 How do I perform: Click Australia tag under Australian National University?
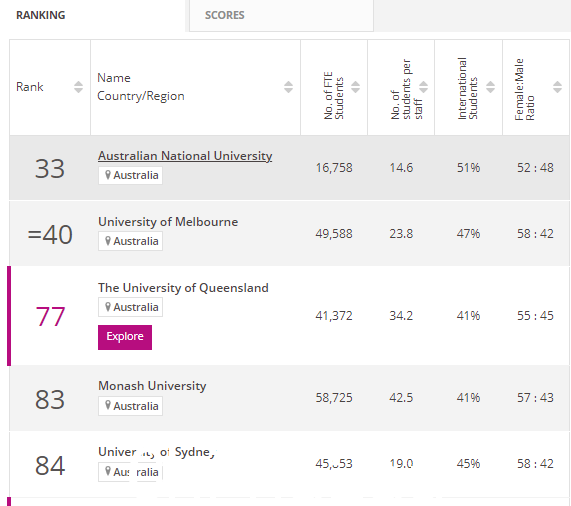(x=130, y=175)
